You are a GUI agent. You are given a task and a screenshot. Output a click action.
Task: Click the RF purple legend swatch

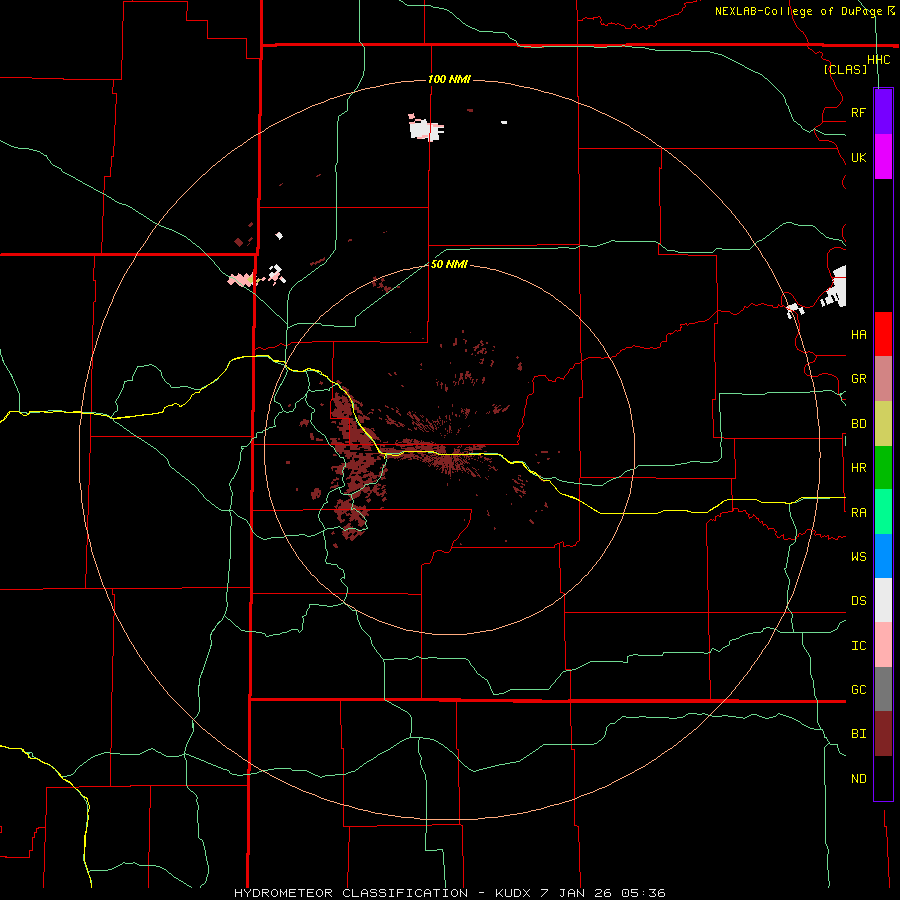(883, 112)
